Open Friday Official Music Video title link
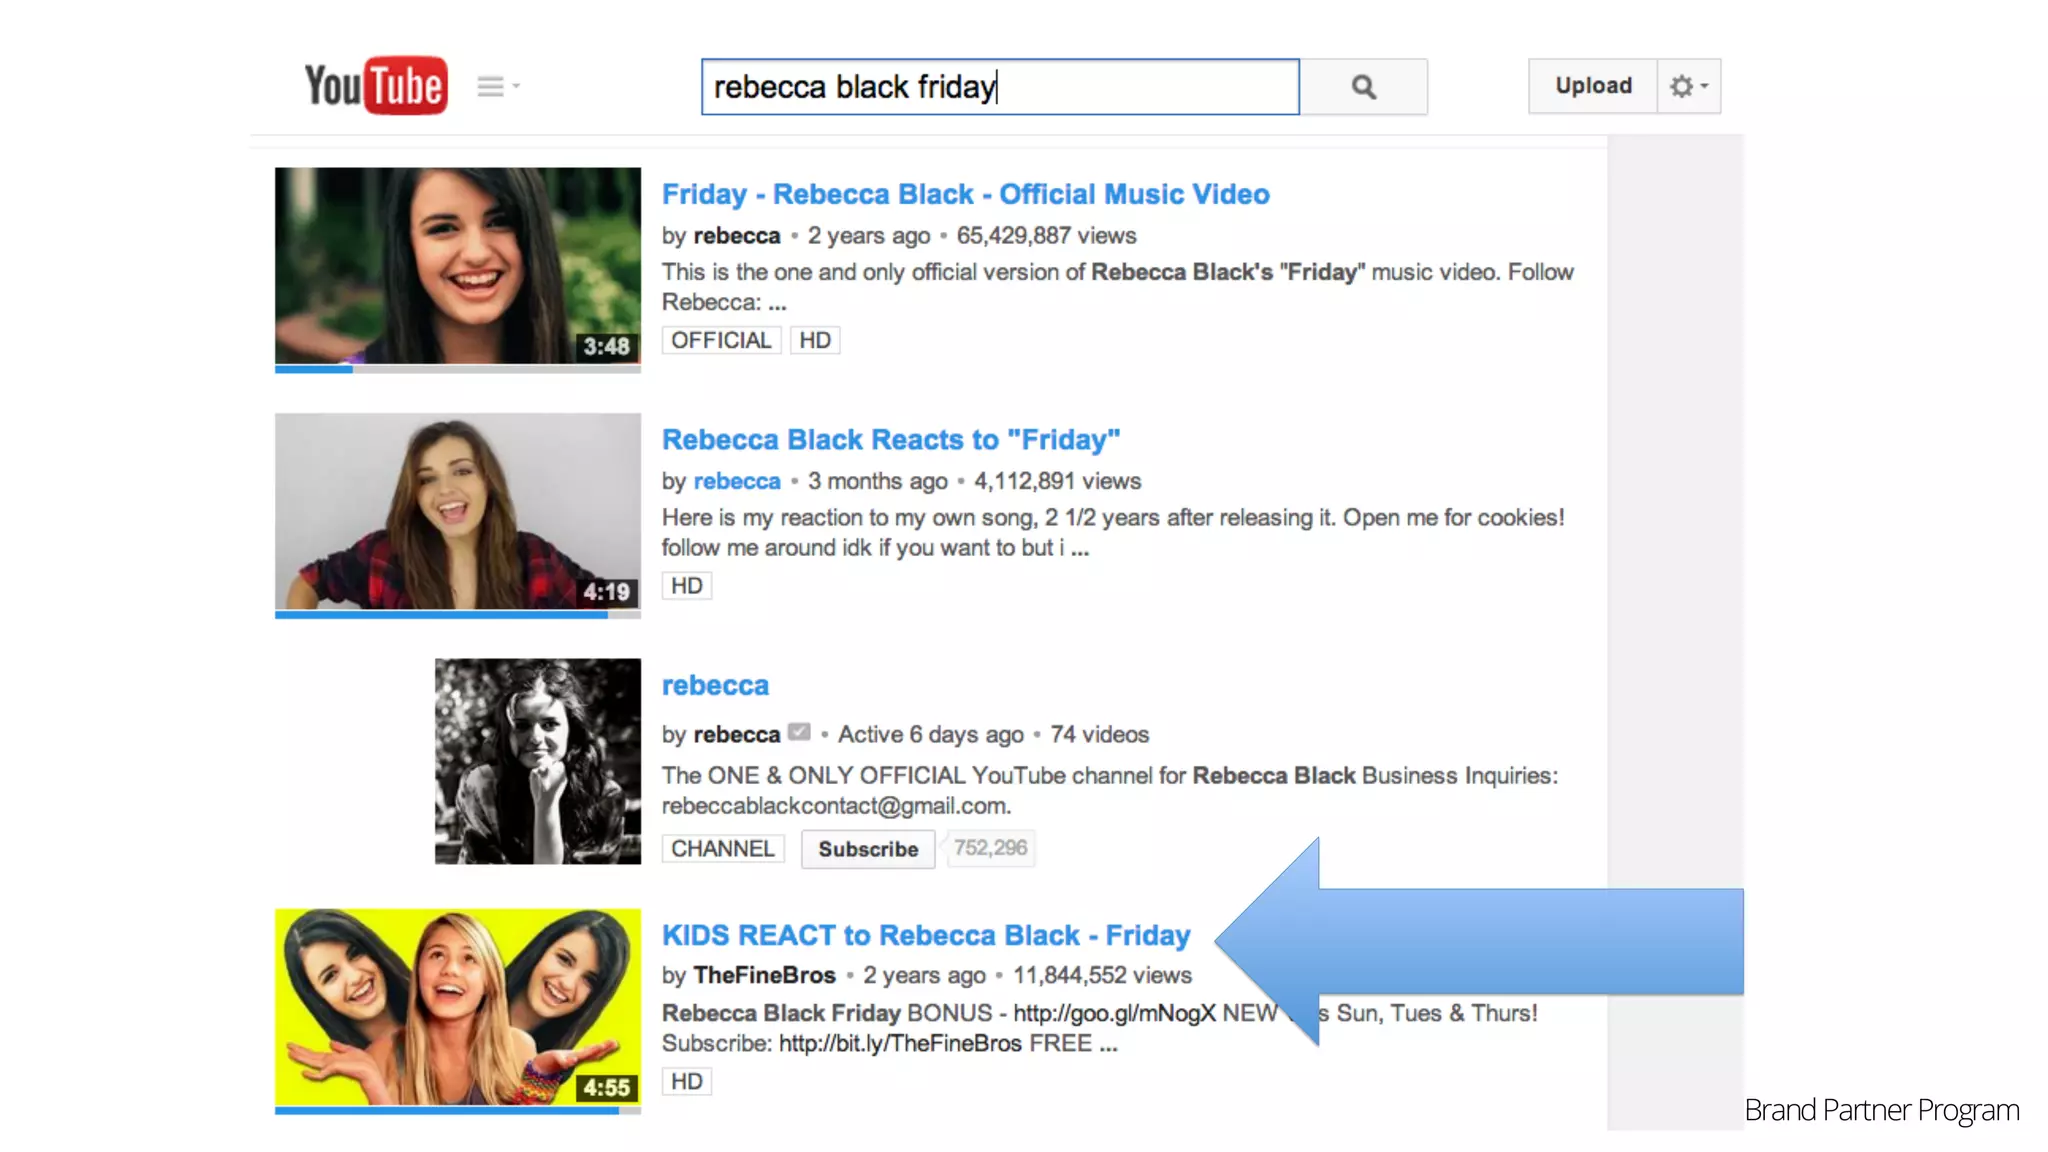Image resolution: width=2048 pixels, height=1152 pixels. 965,194
